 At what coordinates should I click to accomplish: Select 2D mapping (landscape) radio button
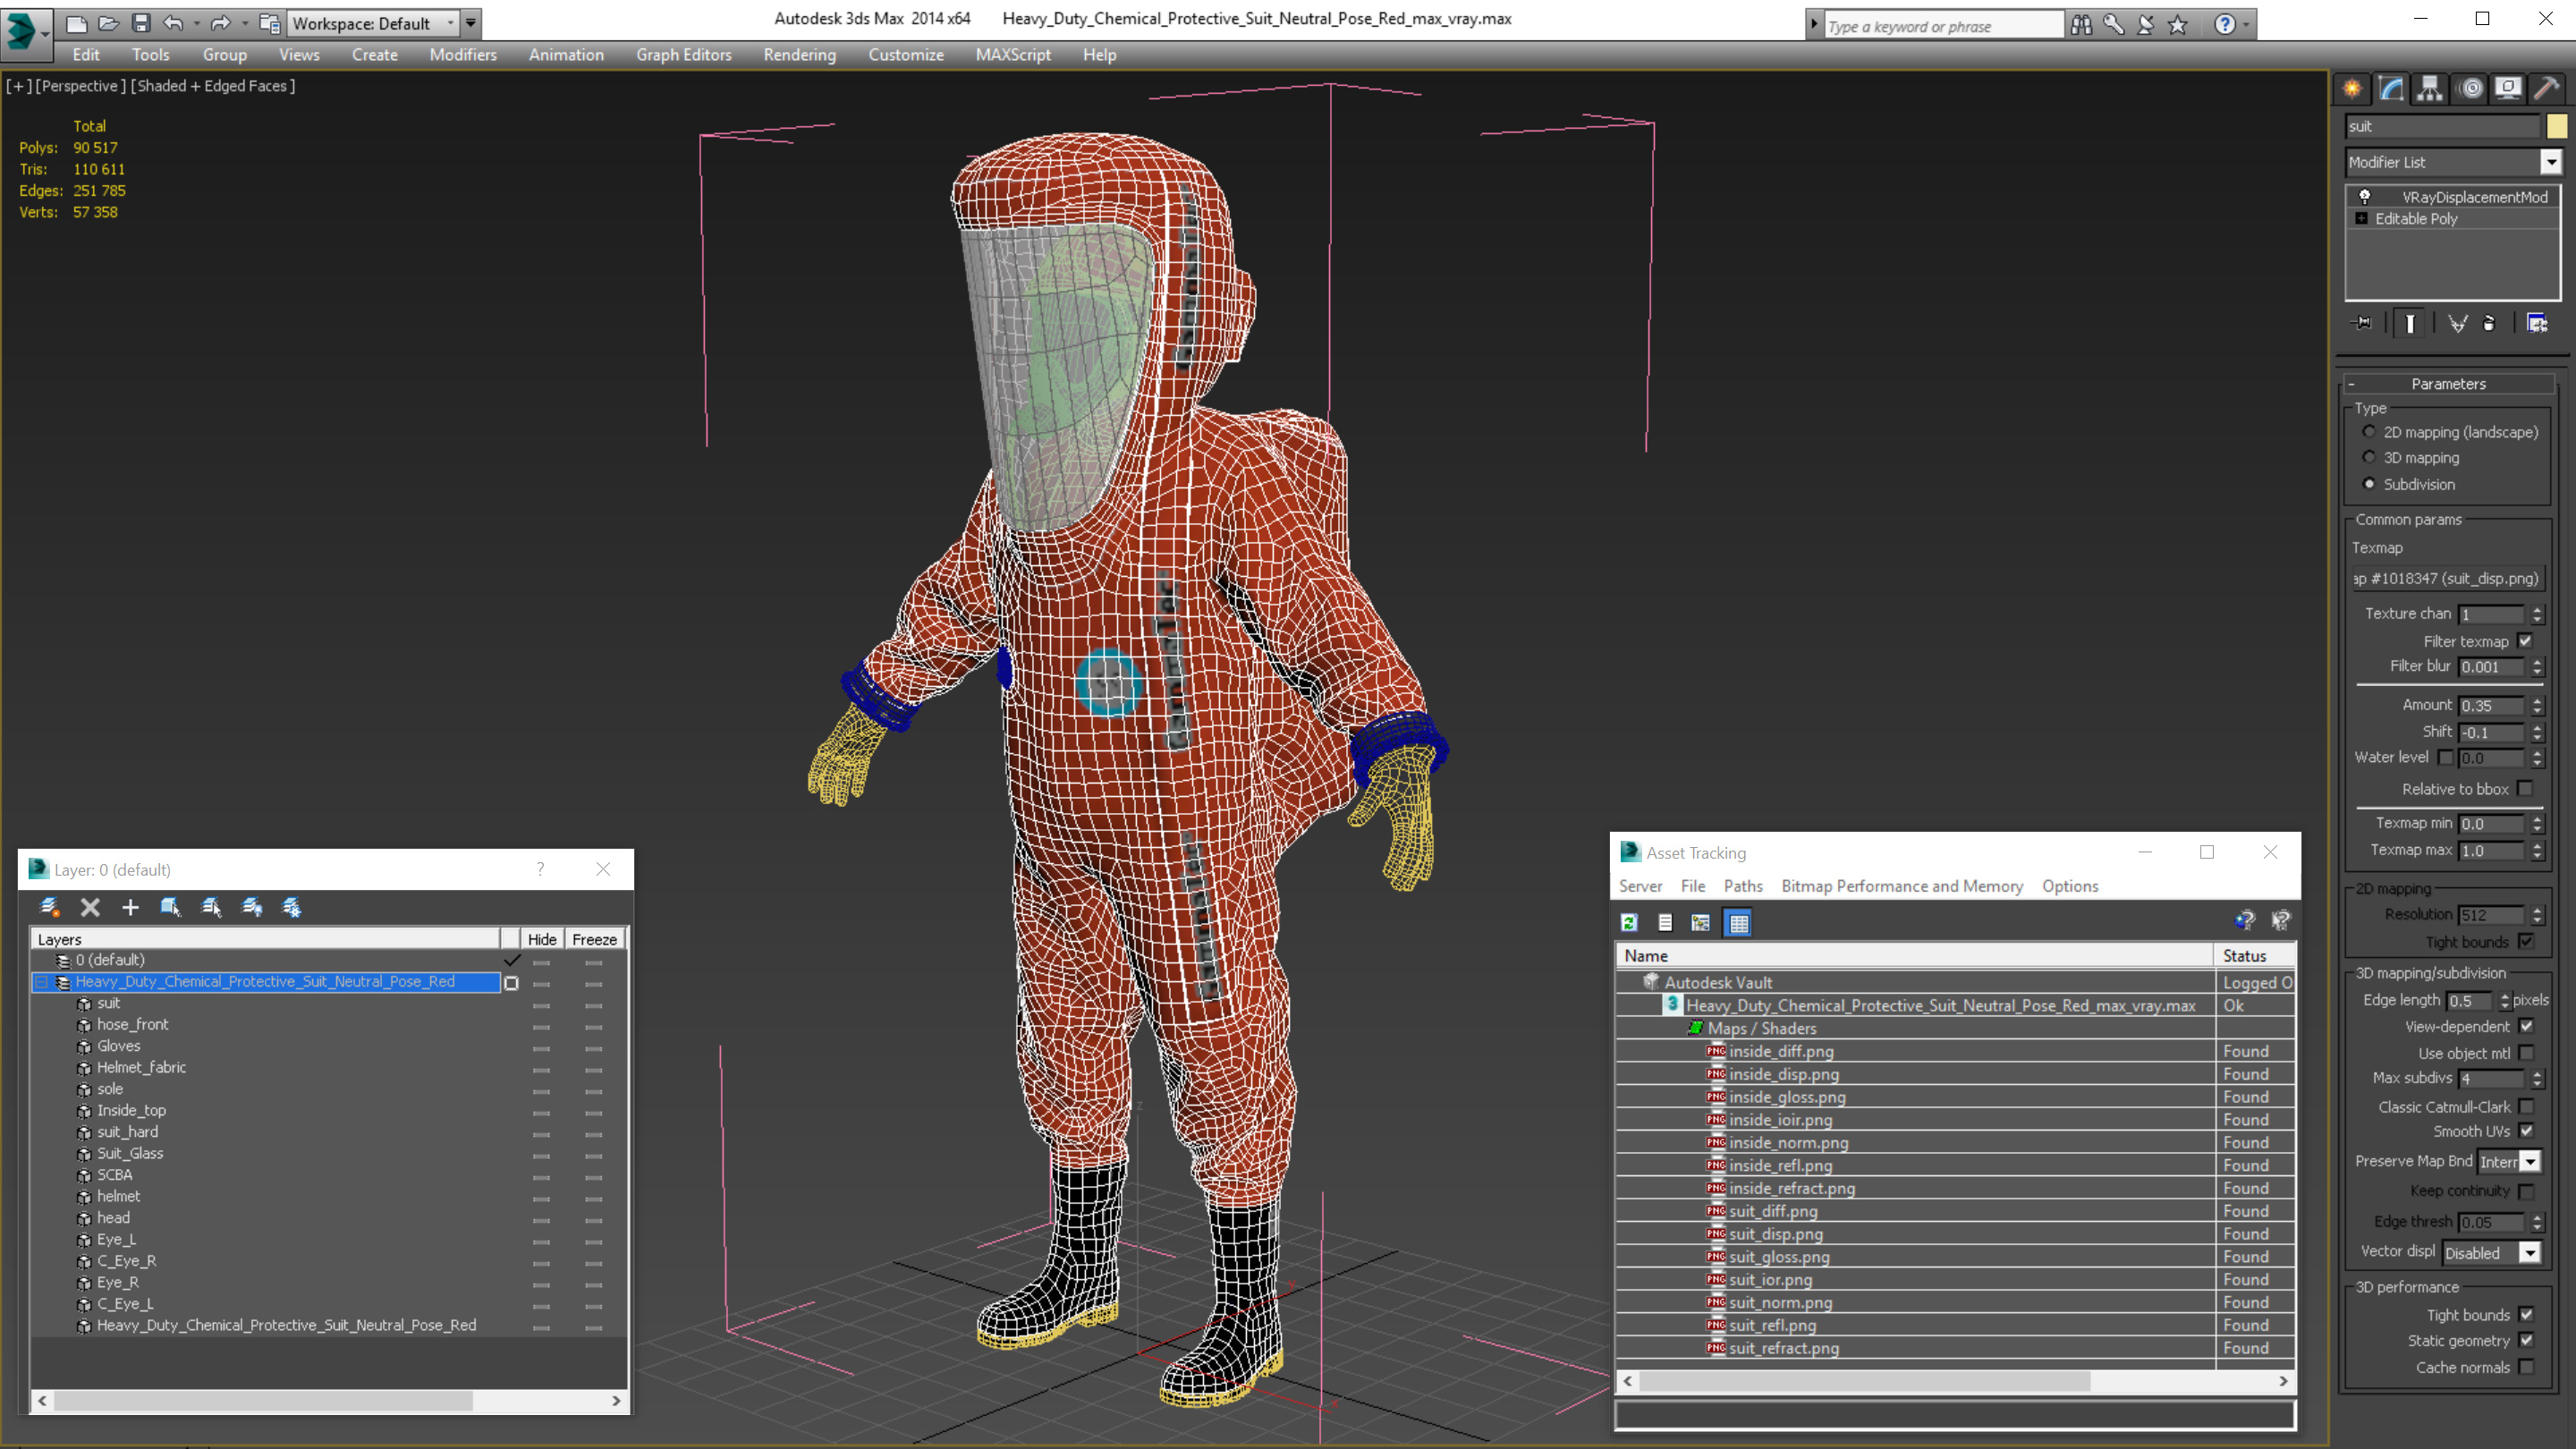click(2369, 432)
